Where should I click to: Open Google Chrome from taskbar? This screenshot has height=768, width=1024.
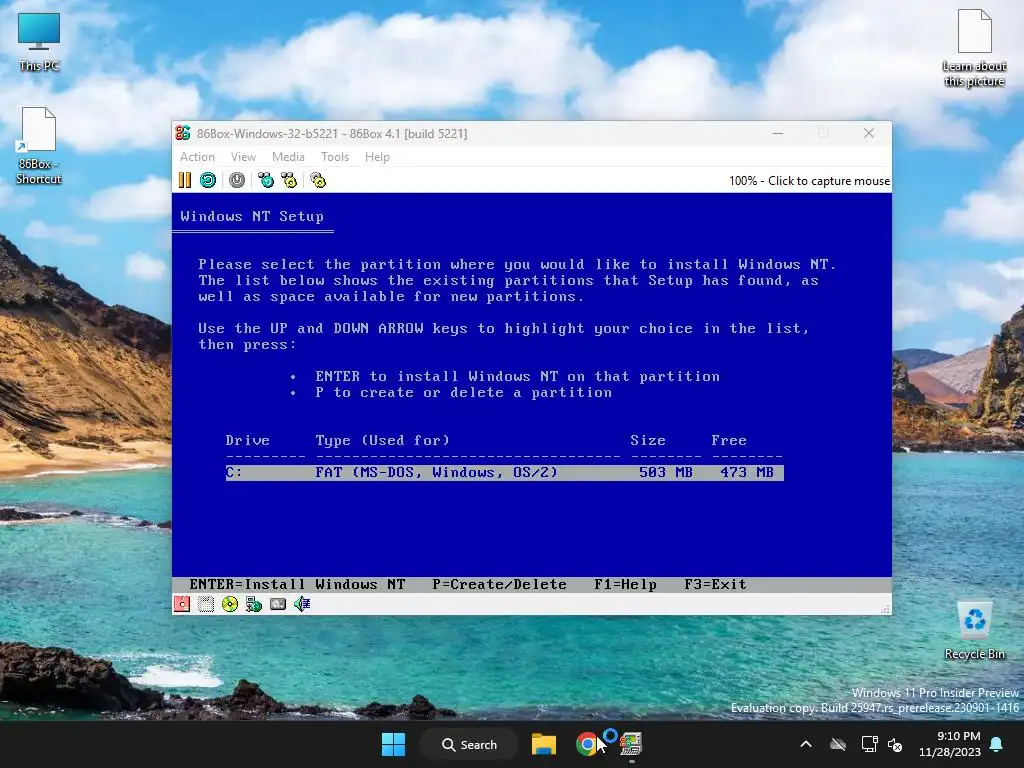coord(586,744)
